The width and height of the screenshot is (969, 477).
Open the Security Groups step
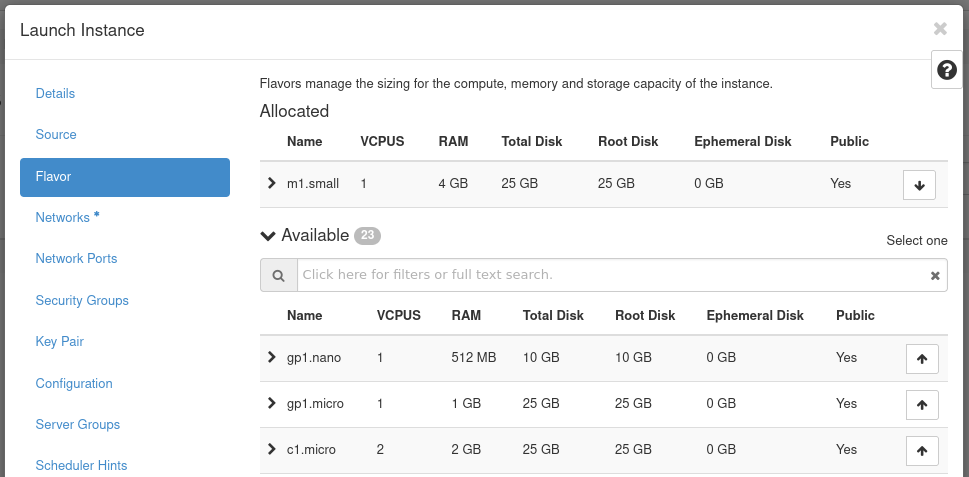click(82, 300)
